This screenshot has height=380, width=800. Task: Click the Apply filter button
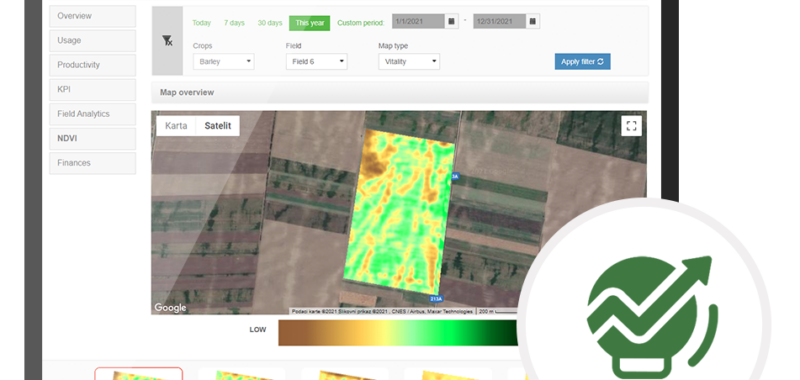tap(583, 62)
